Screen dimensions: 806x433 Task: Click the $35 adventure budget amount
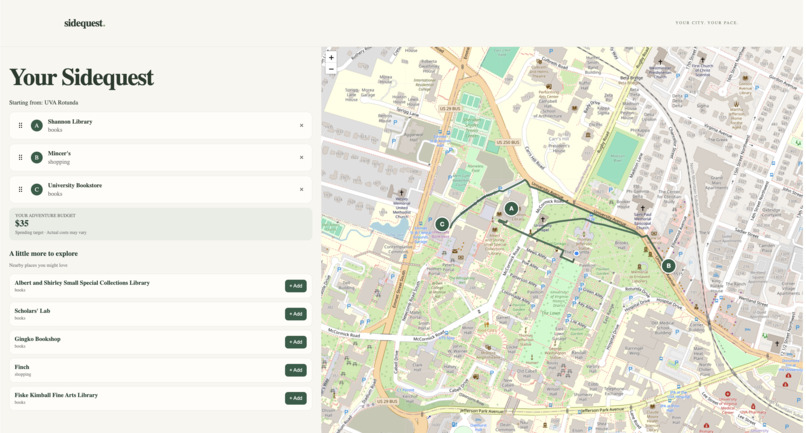point(22,223)
